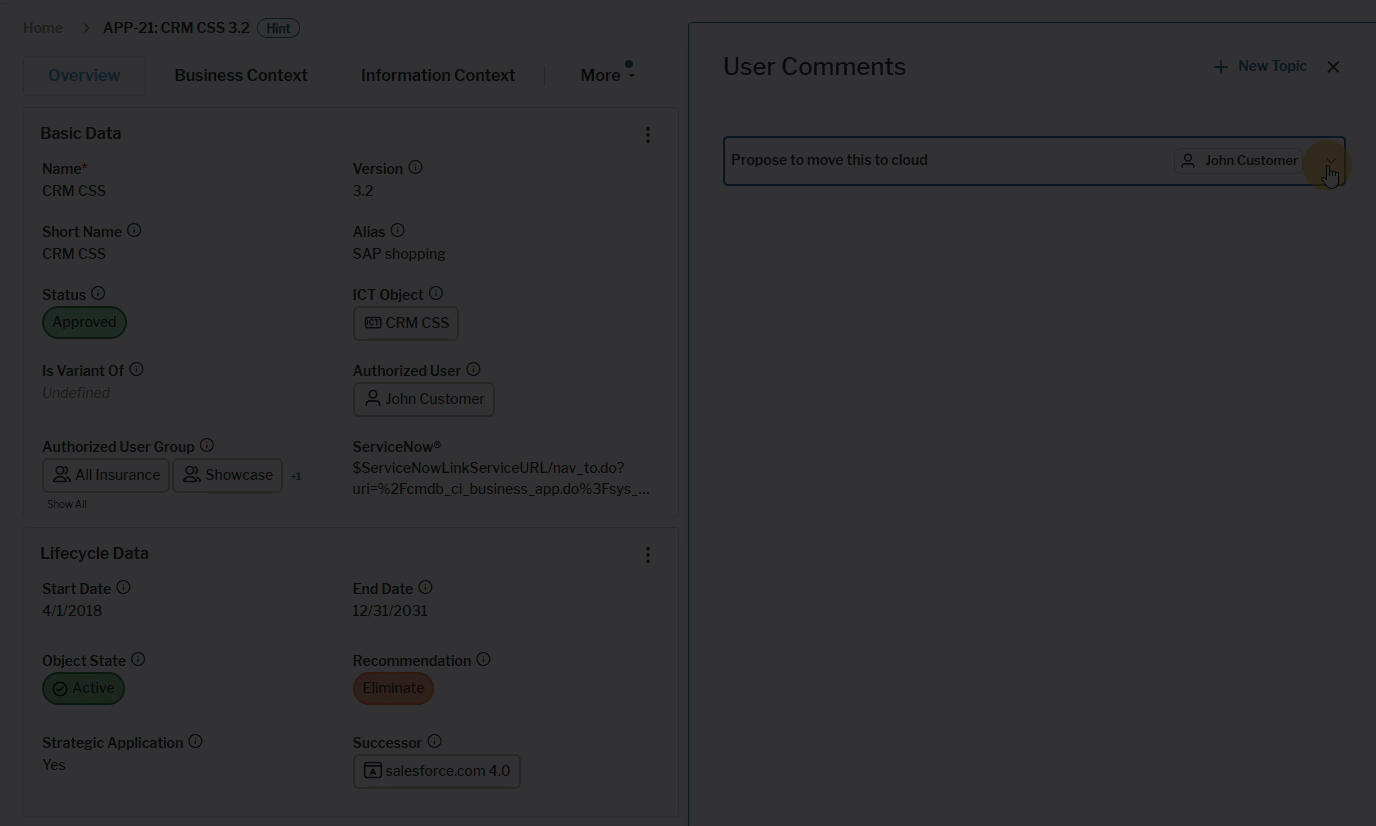Click the New Topic button

(1260, 66)
